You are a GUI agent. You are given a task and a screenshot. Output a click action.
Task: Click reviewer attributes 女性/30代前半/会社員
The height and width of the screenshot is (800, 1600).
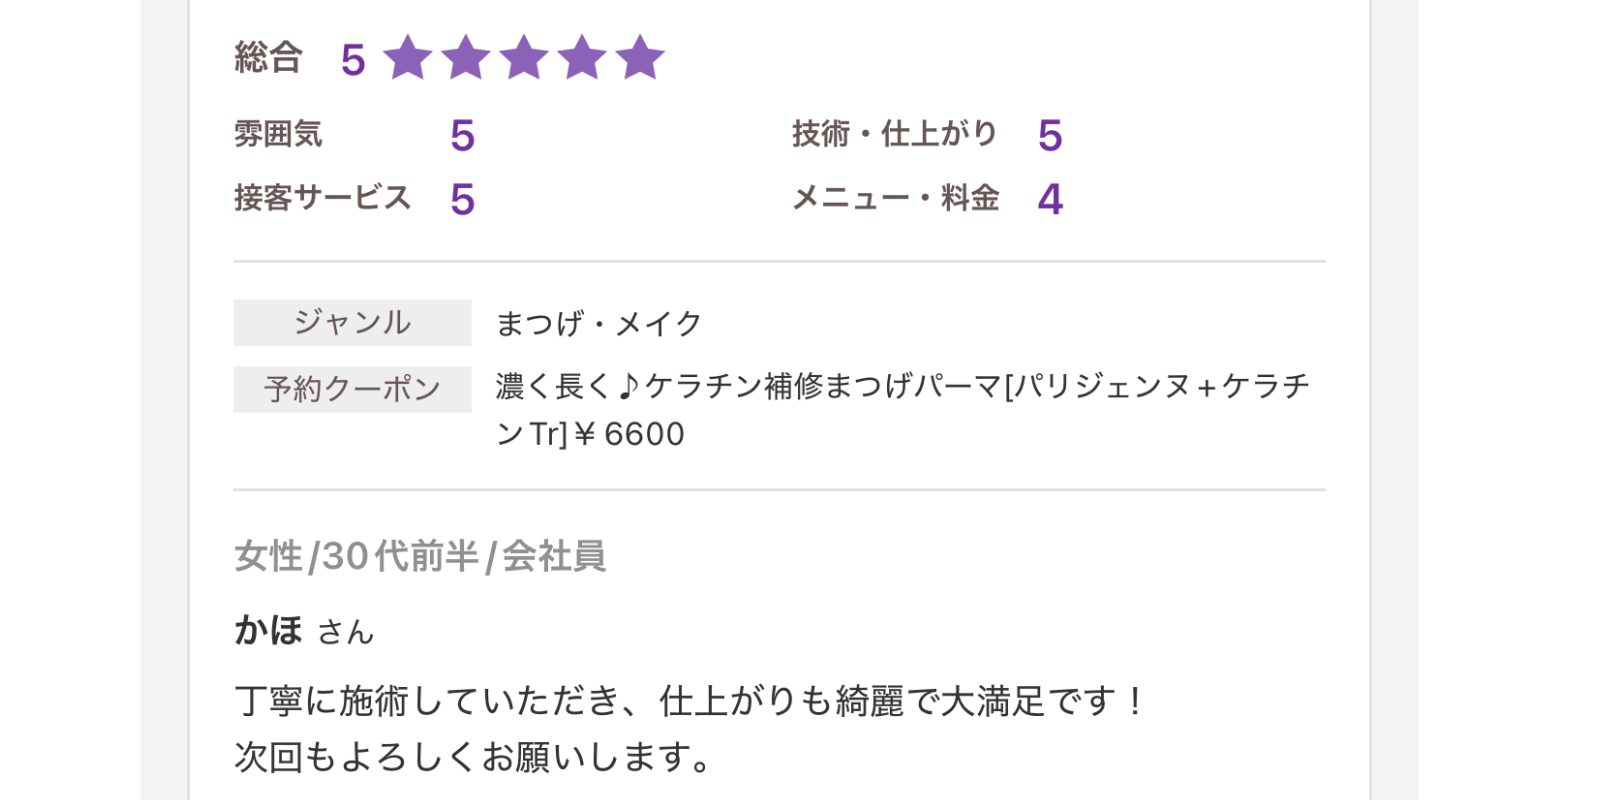(x=420, y=556)
